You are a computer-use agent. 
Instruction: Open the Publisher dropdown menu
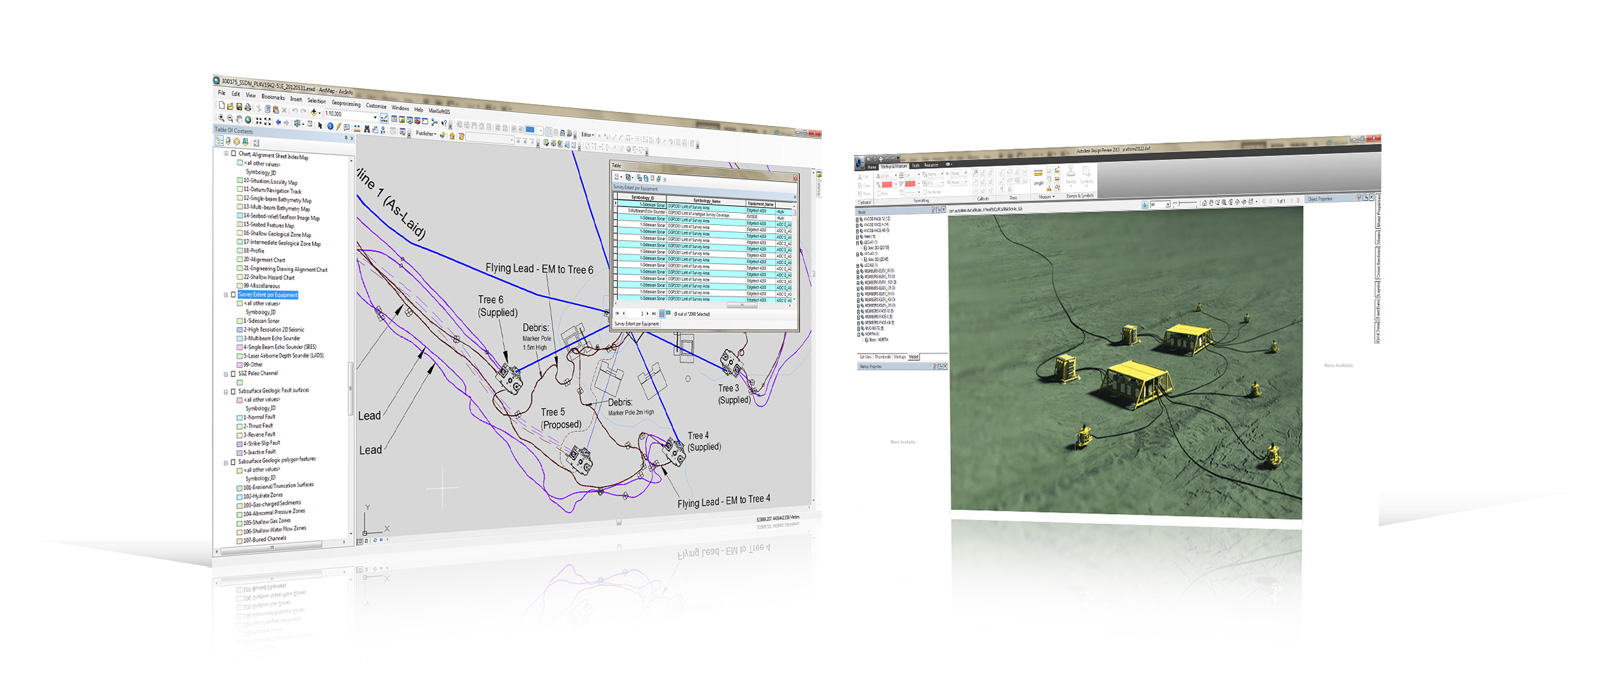426,133
